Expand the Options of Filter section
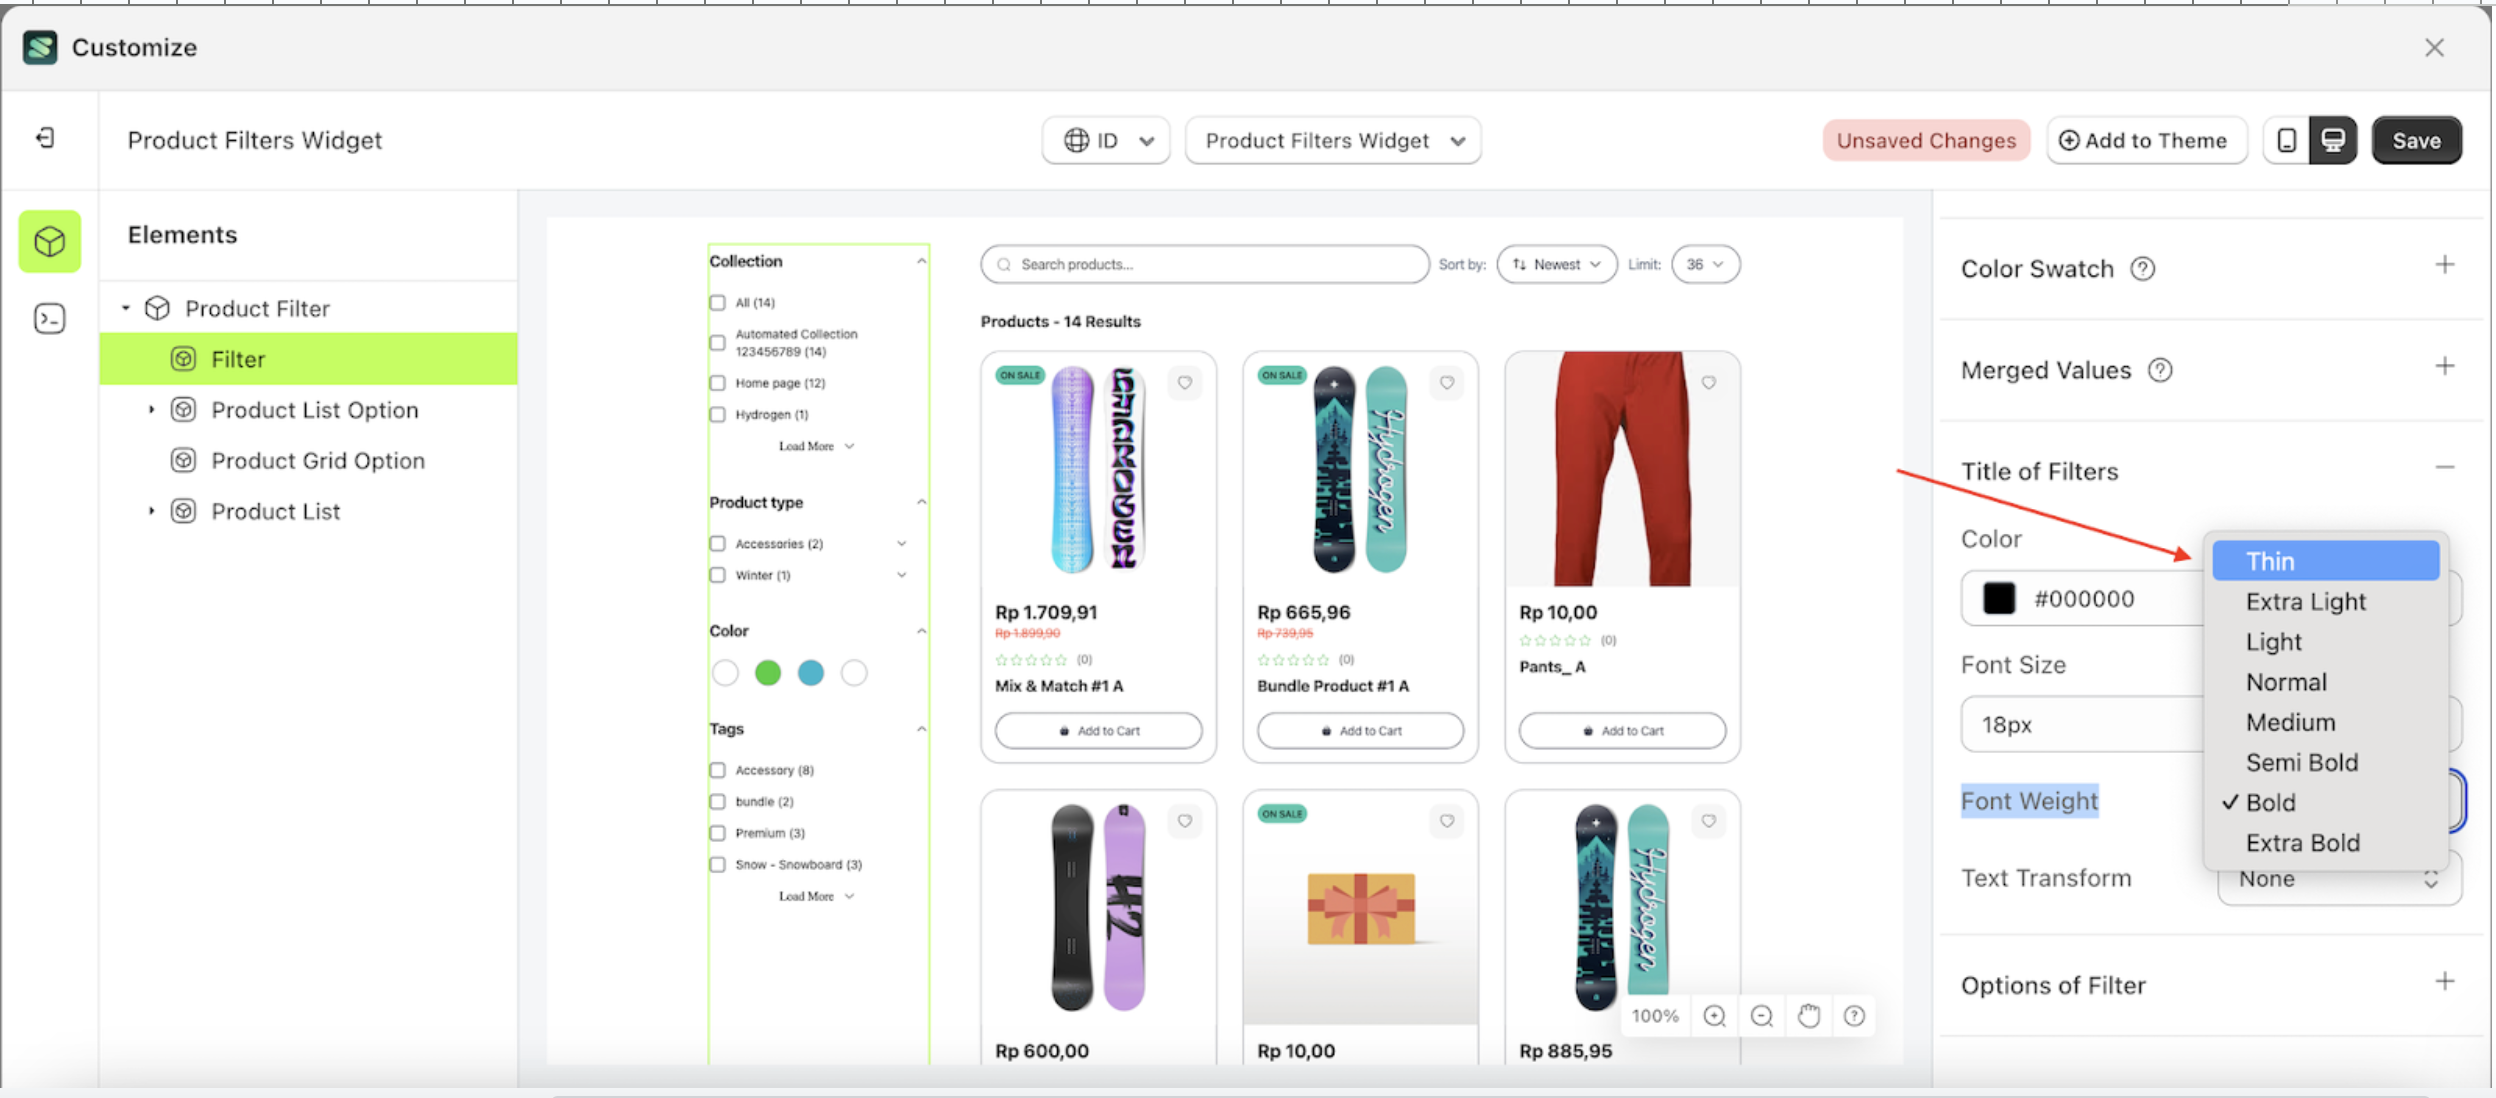The height and width of the screenshot is (1098, 2496). pos(2444,982)
